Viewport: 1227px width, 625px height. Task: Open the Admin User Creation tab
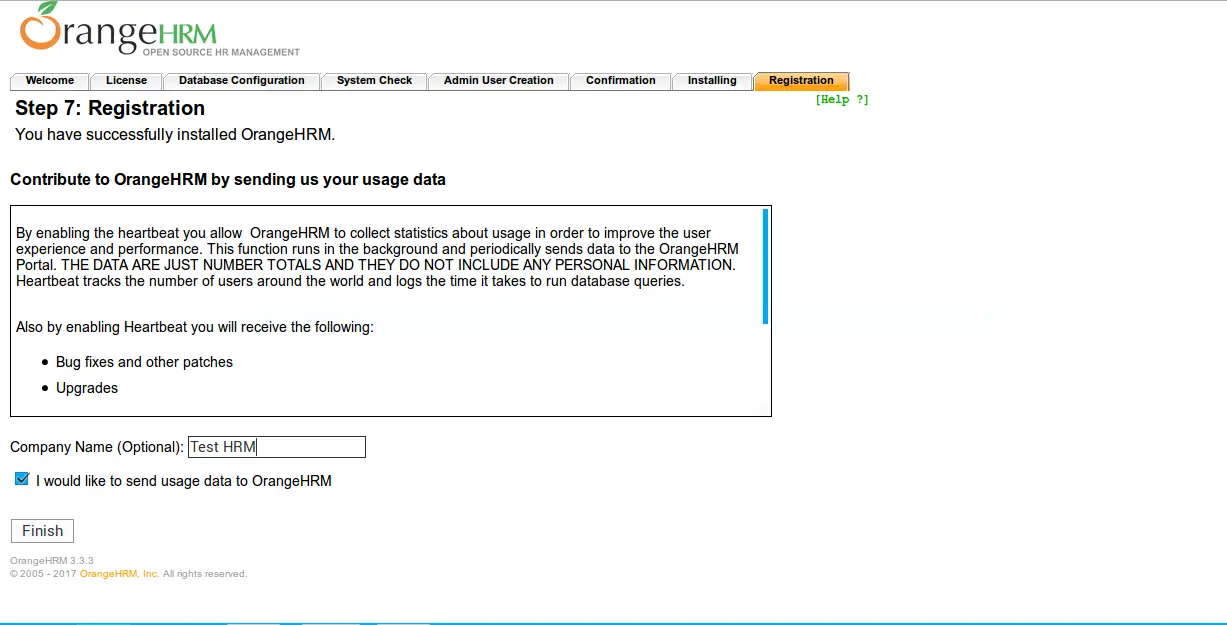[x=499, y=81]
